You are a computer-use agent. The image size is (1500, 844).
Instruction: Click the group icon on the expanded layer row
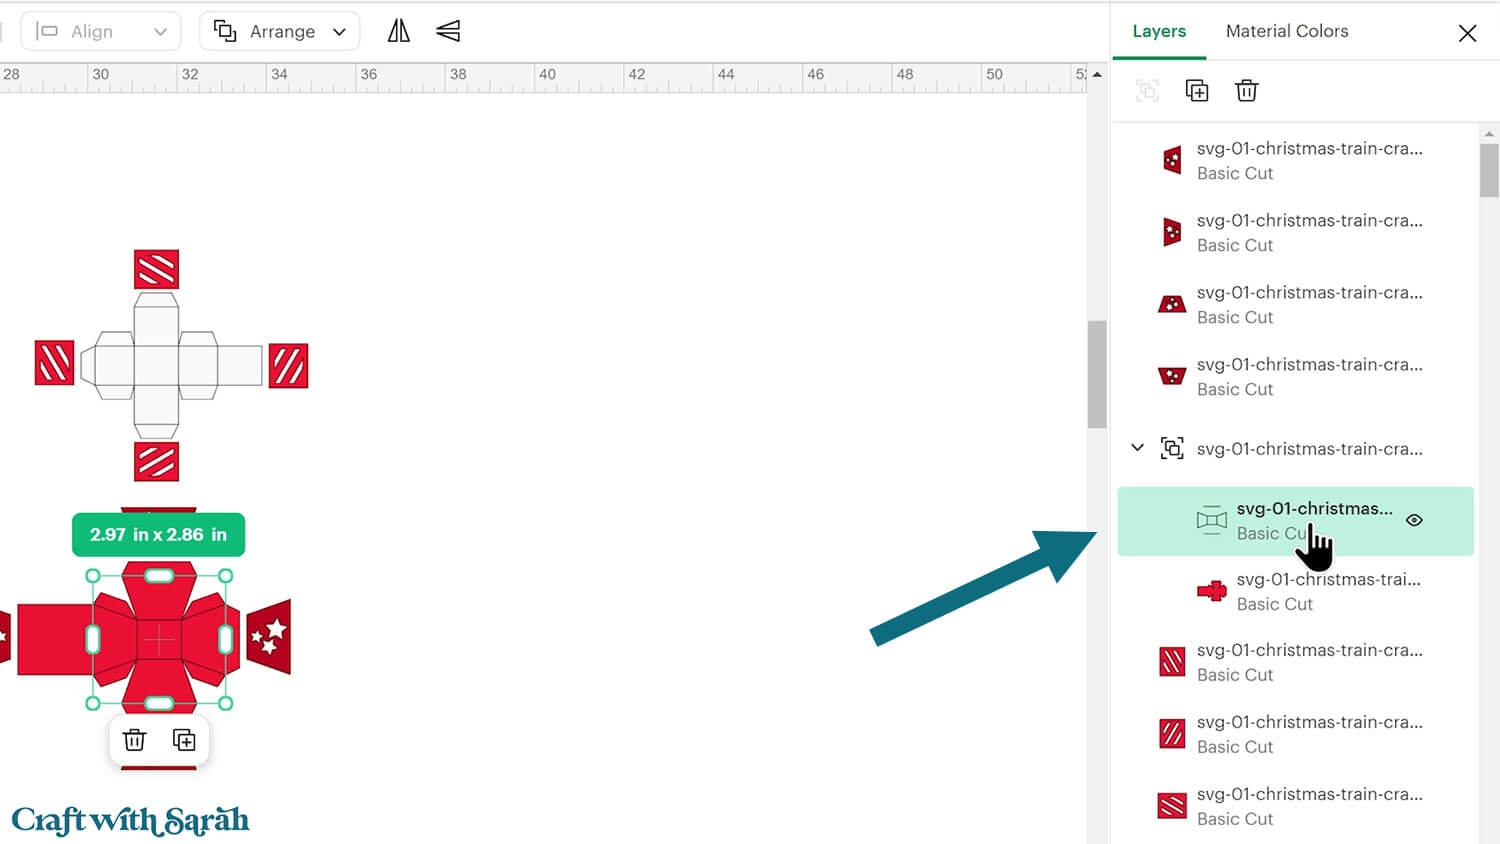1172,448
